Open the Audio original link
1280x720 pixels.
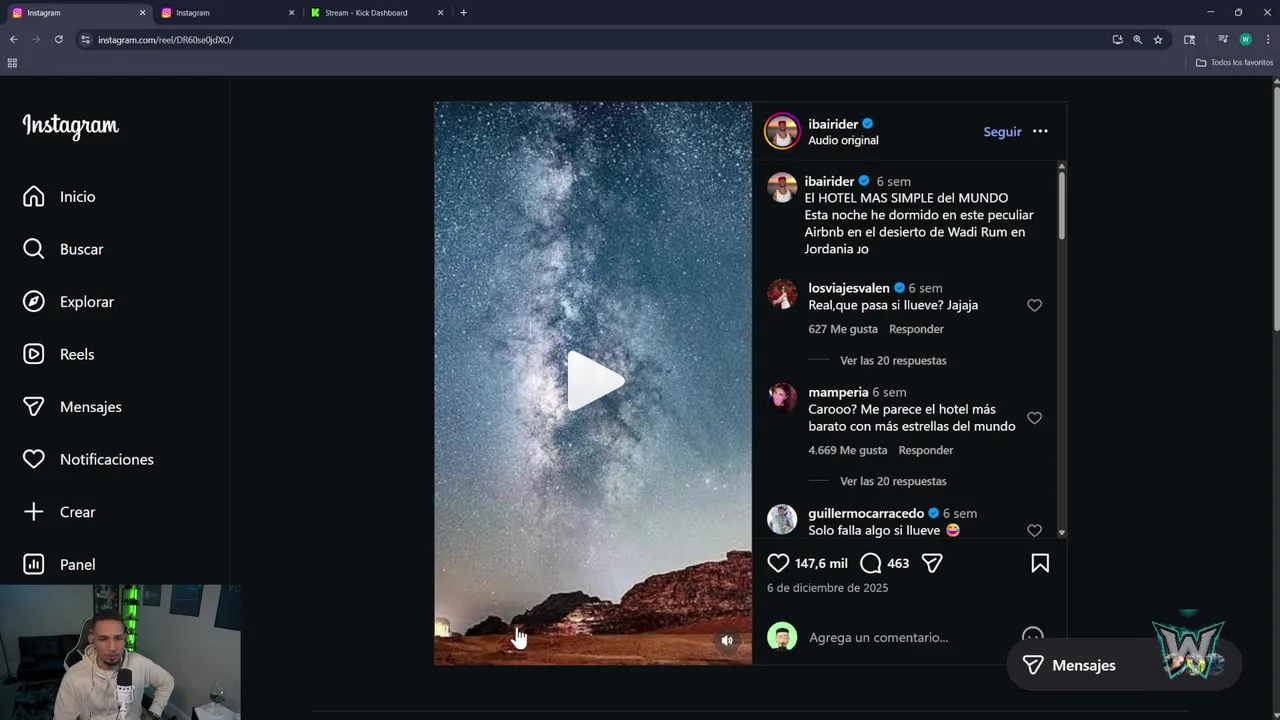(x=843, y=141)
